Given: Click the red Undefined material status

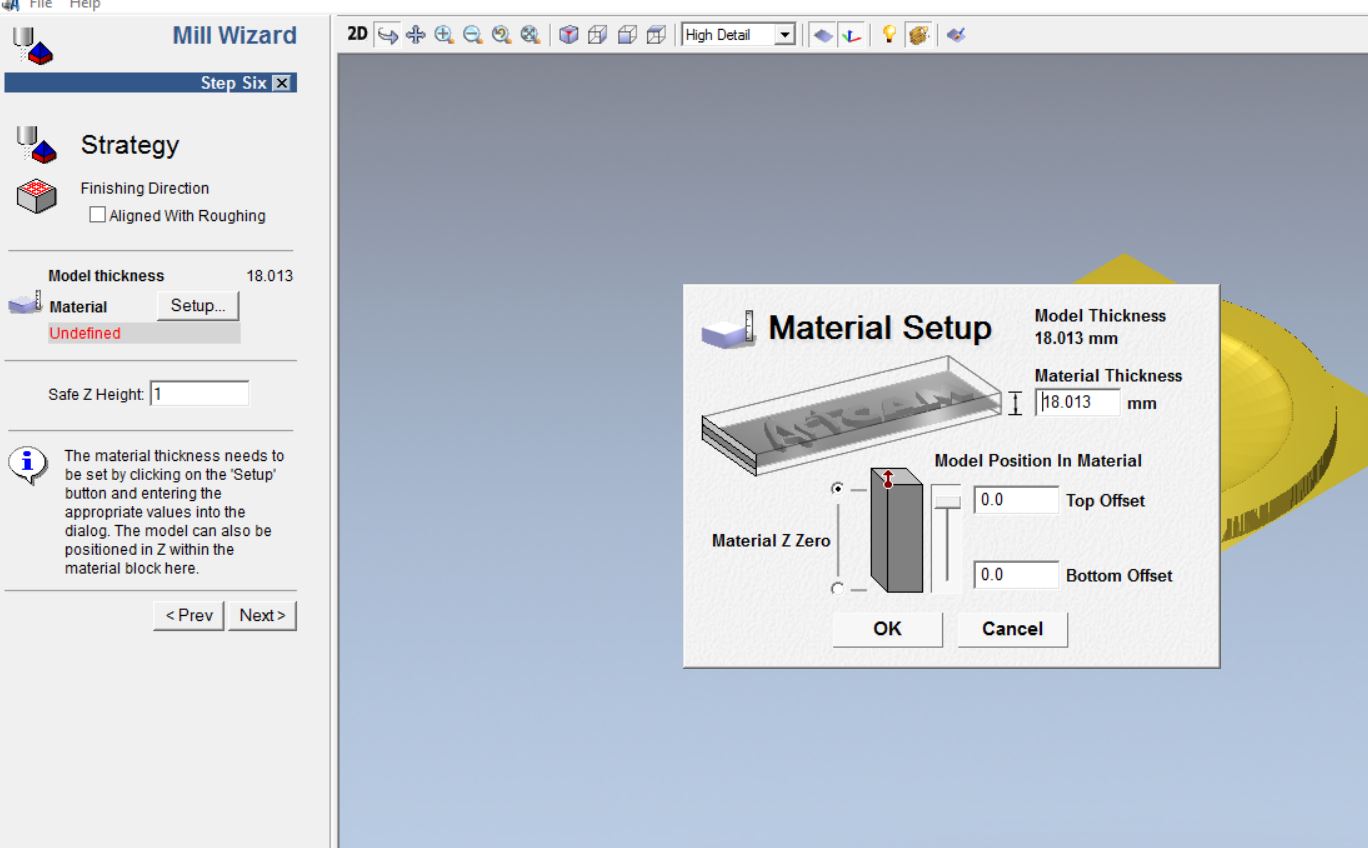Looking at the screenshot, I should 84,334.
